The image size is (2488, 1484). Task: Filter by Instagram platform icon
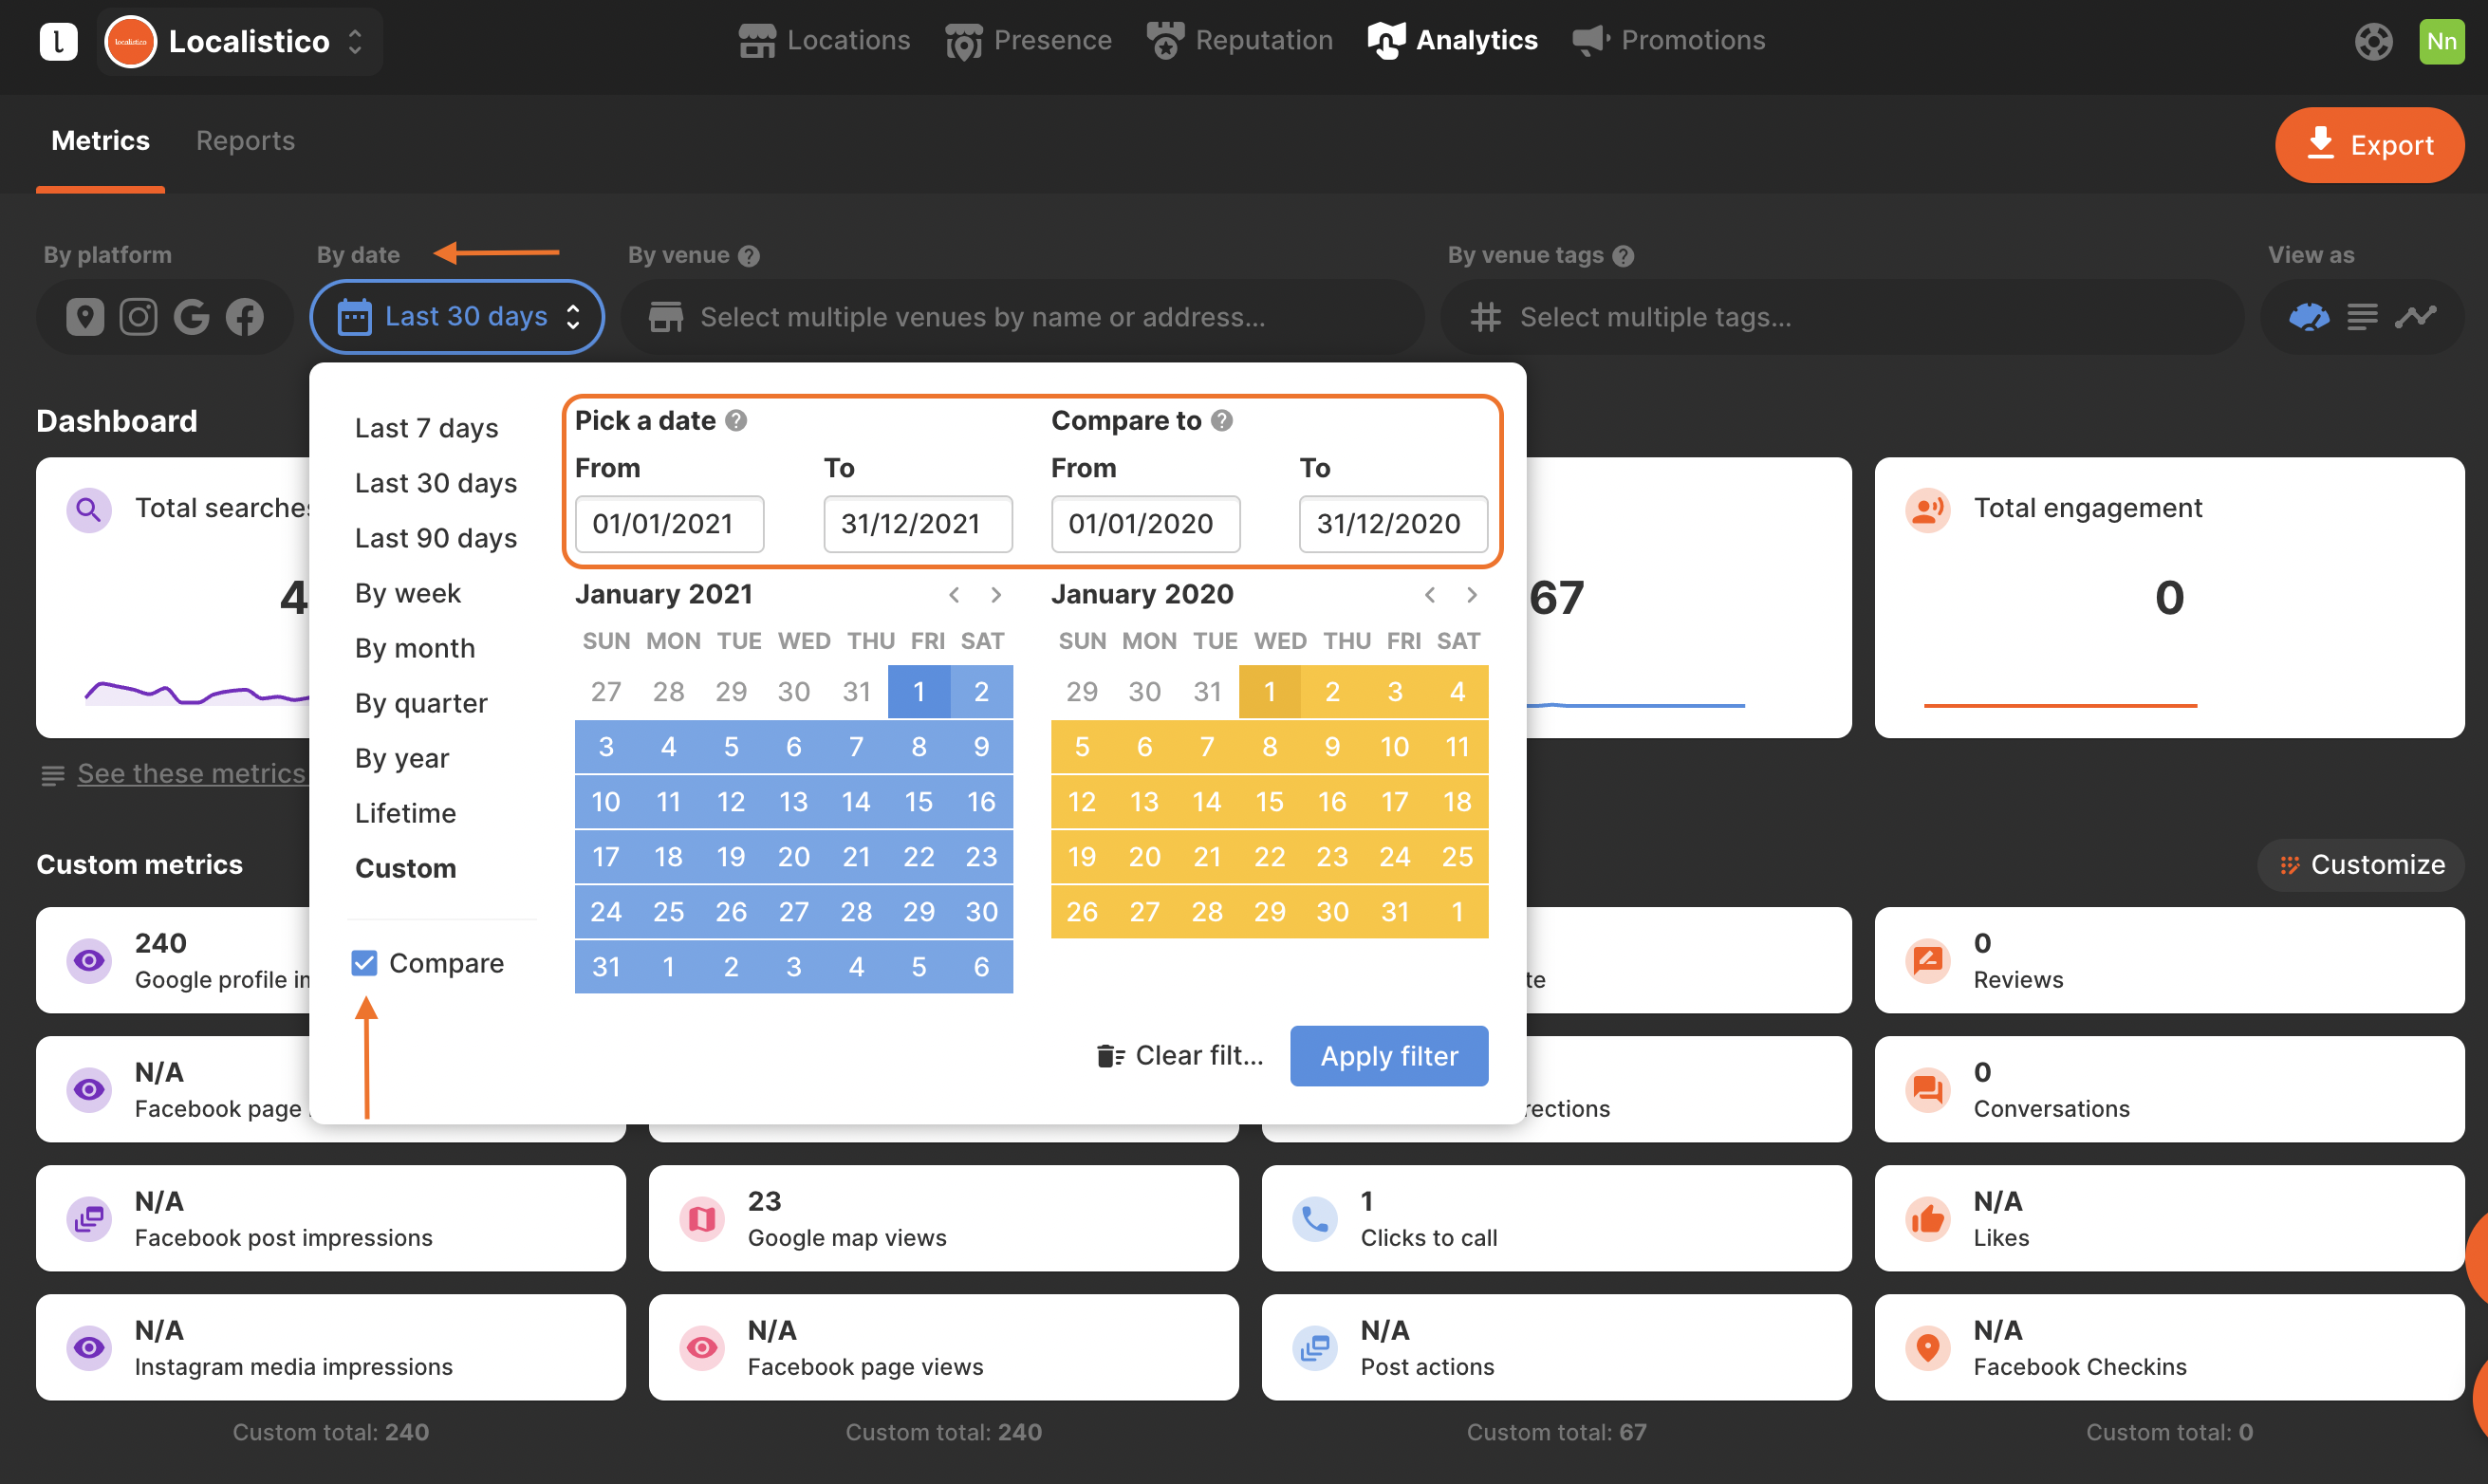tap(138, 317)
